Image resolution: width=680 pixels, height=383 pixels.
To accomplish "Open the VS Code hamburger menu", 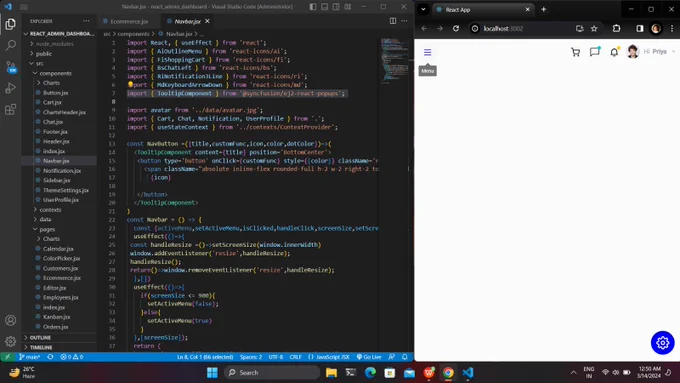I will [x=24, y=7].
